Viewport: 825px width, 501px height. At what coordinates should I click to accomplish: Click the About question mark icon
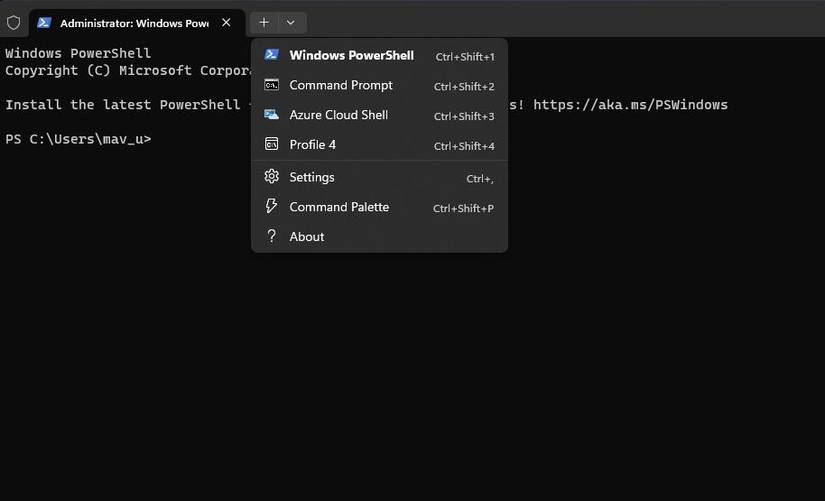coord(271,237)
